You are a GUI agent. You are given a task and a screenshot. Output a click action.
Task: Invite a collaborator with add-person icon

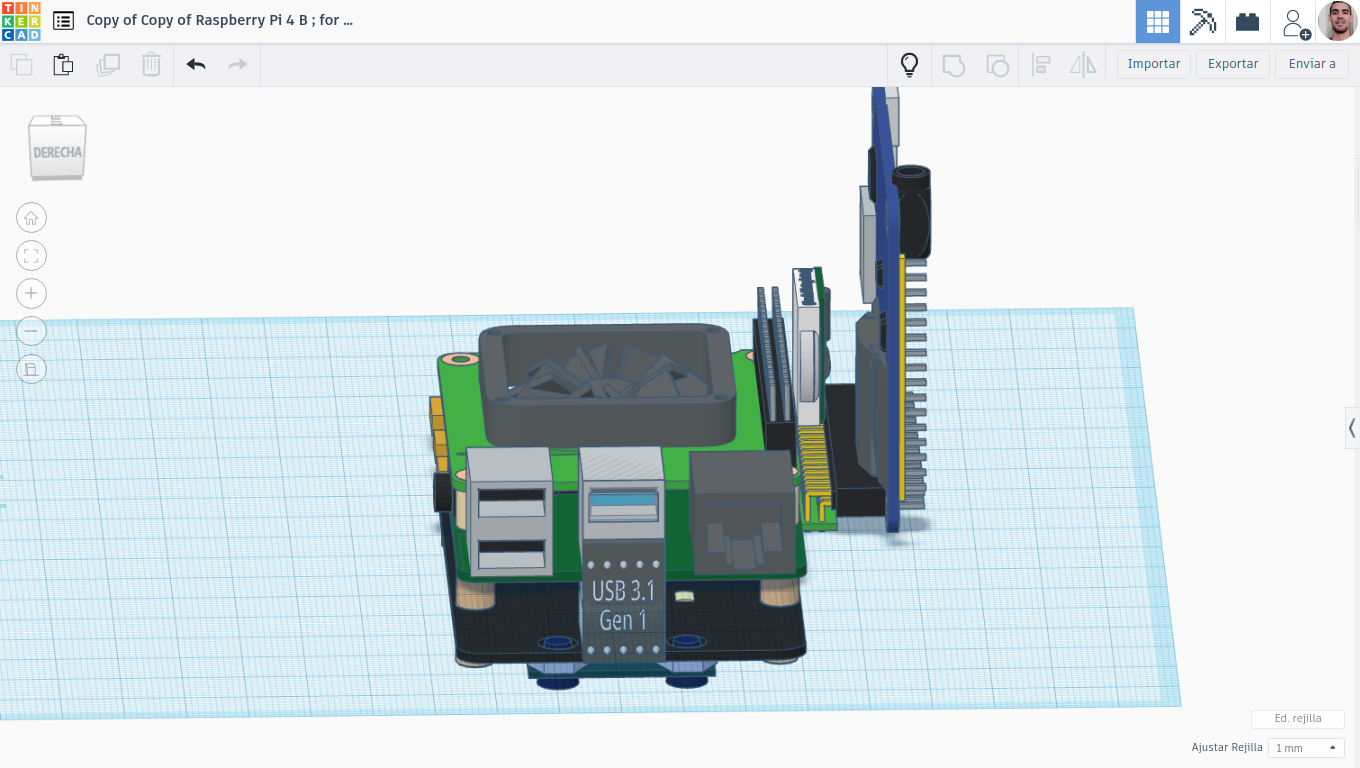[1296, 23]
